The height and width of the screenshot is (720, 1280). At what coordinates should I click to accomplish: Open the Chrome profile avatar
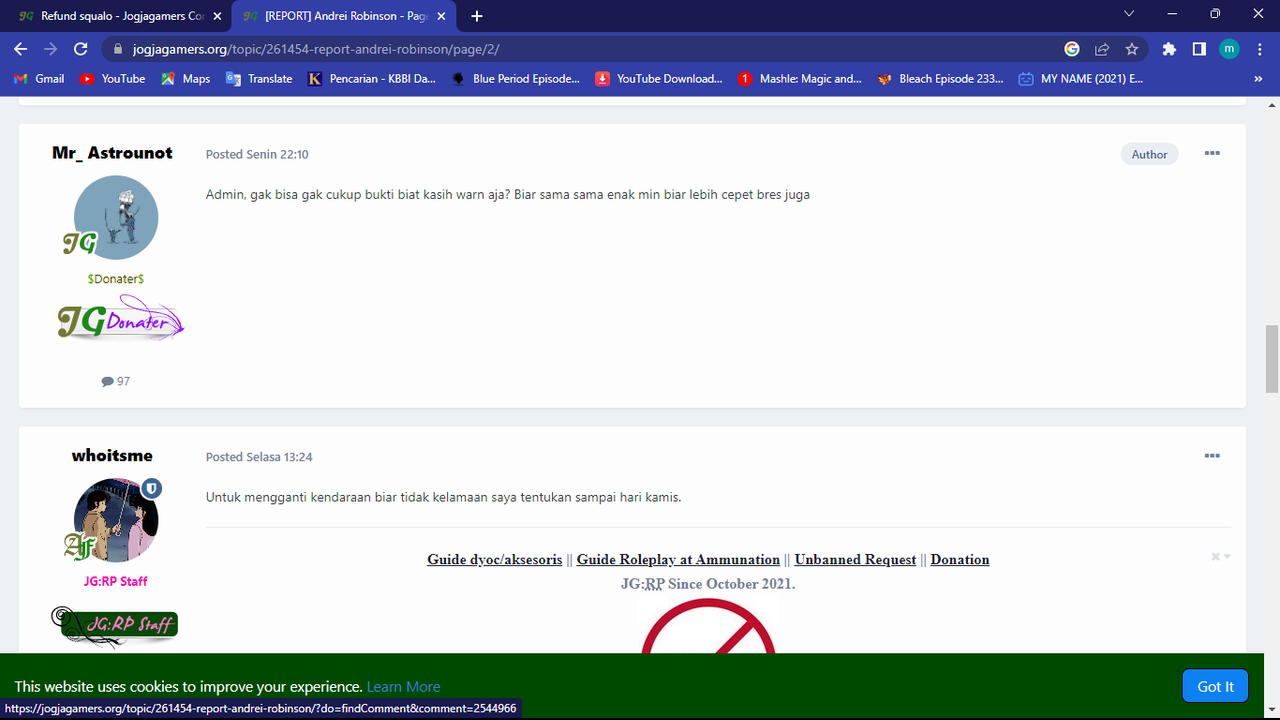(x=1229, y=49)
